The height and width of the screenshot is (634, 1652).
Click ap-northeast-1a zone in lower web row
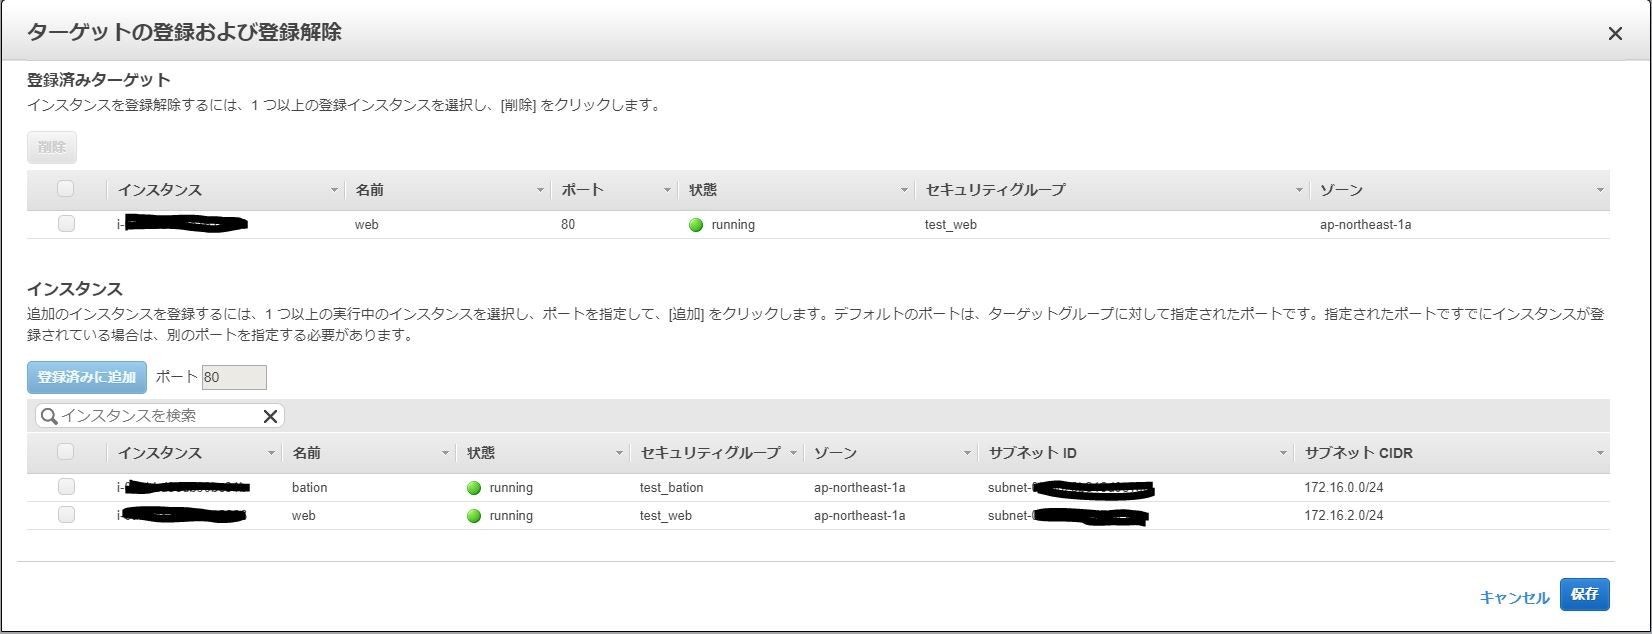(x=860, y=516)
